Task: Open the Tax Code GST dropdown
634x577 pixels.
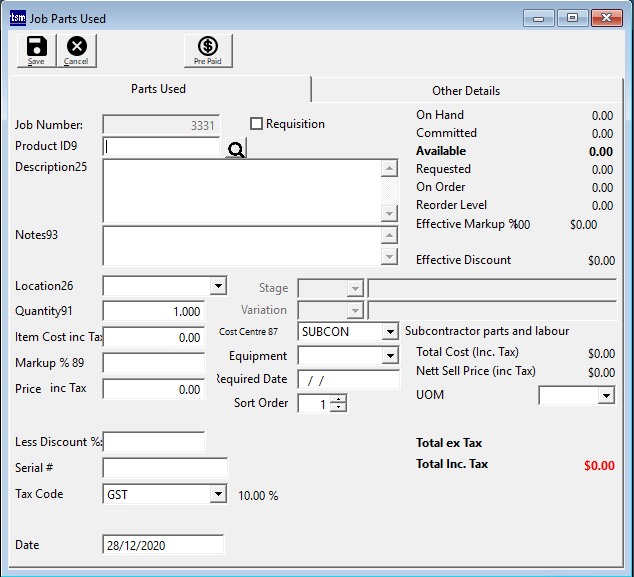Action: [218, 494]
